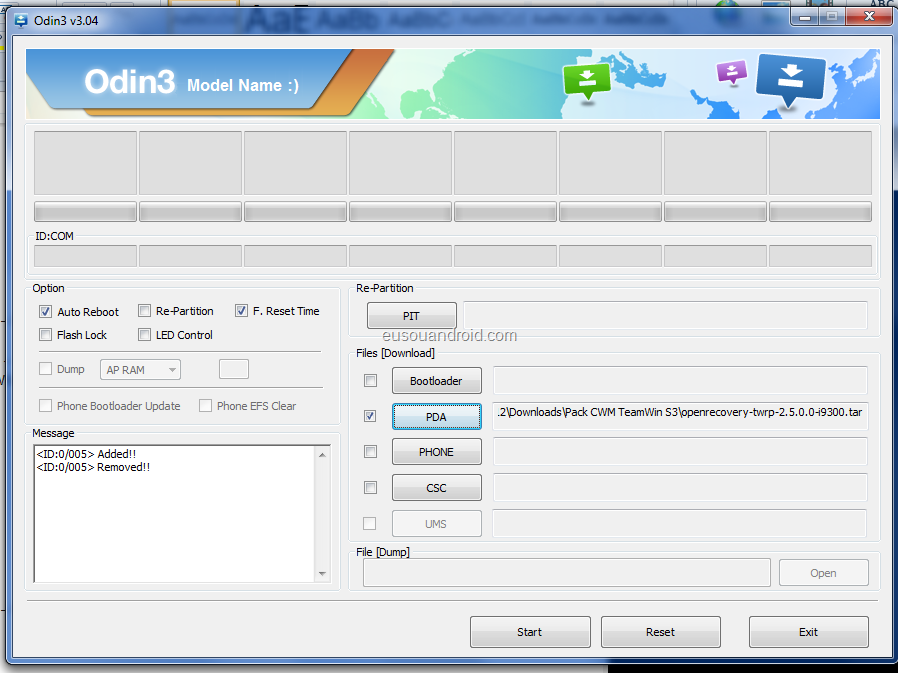Click the small box beside AP RAM dropdown
Viewport: 898px width, 673px height.
(234, 369)
